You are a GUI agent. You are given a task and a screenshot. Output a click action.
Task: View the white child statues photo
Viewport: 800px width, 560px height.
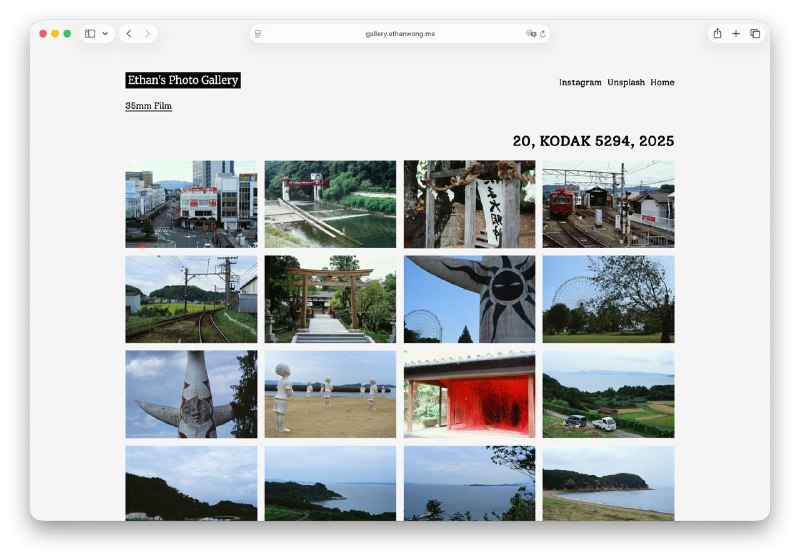click(330, 394)
